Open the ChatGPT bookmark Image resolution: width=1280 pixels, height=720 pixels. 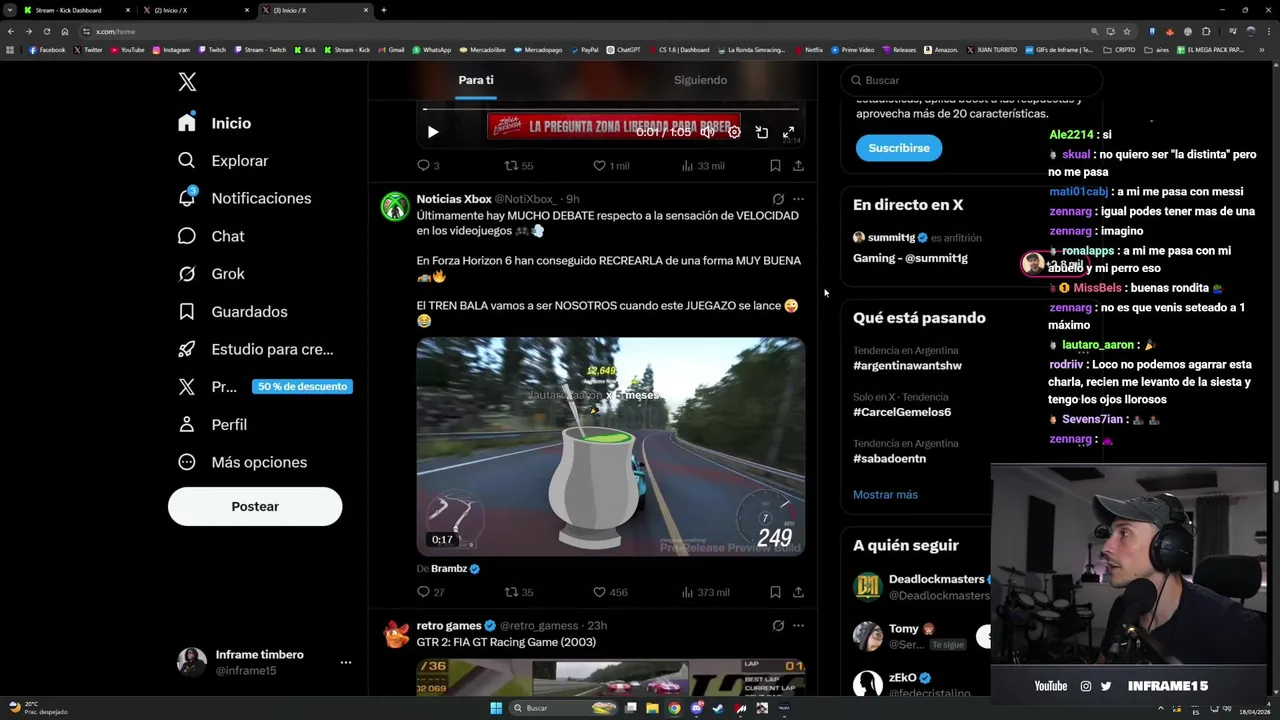pyautogui.click(x=623, y=49)
